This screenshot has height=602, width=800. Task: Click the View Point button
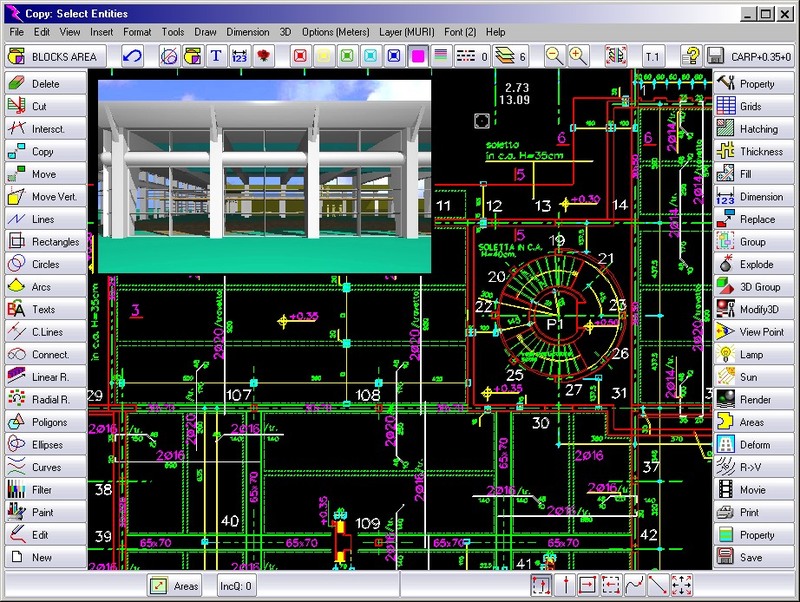pos(754,332)
